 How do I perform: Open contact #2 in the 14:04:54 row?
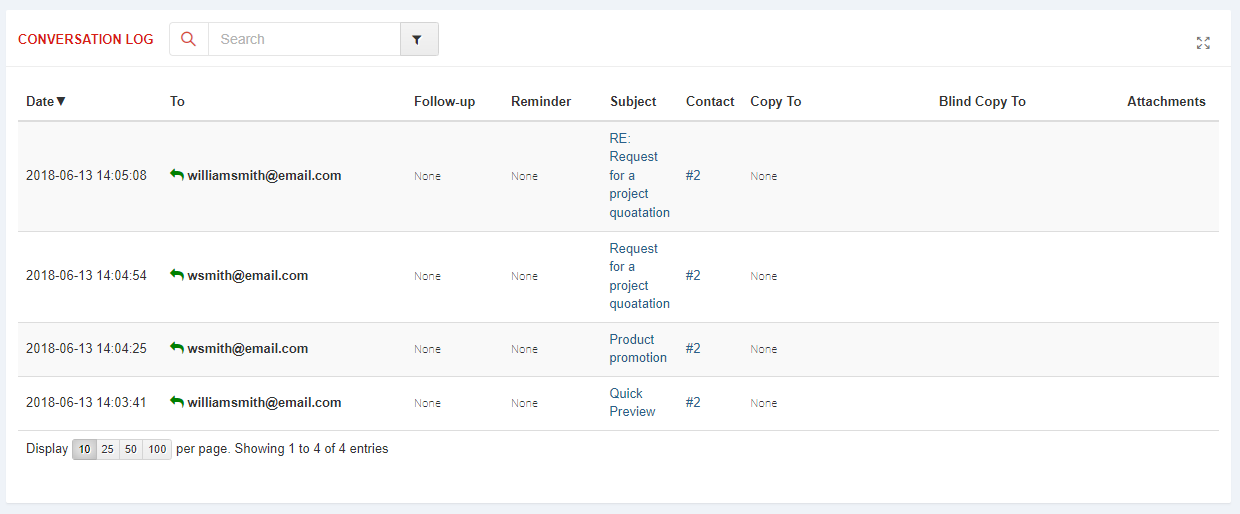[693, 275]
